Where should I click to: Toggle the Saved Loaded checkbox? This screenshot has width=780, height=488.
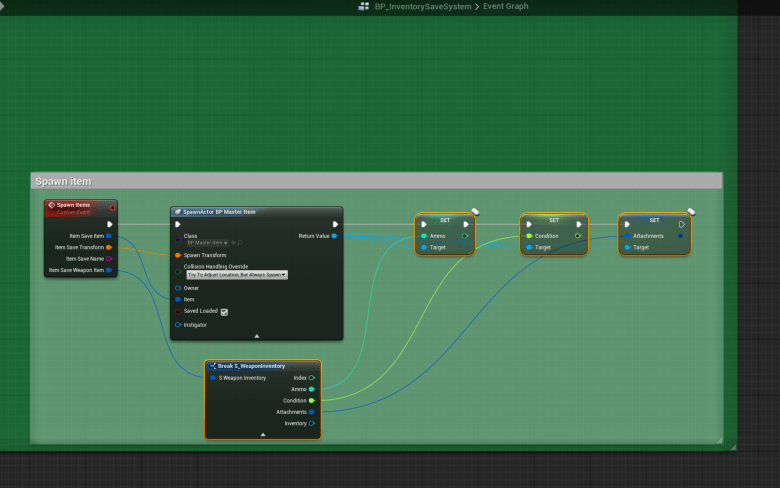(x=224, y=311)
